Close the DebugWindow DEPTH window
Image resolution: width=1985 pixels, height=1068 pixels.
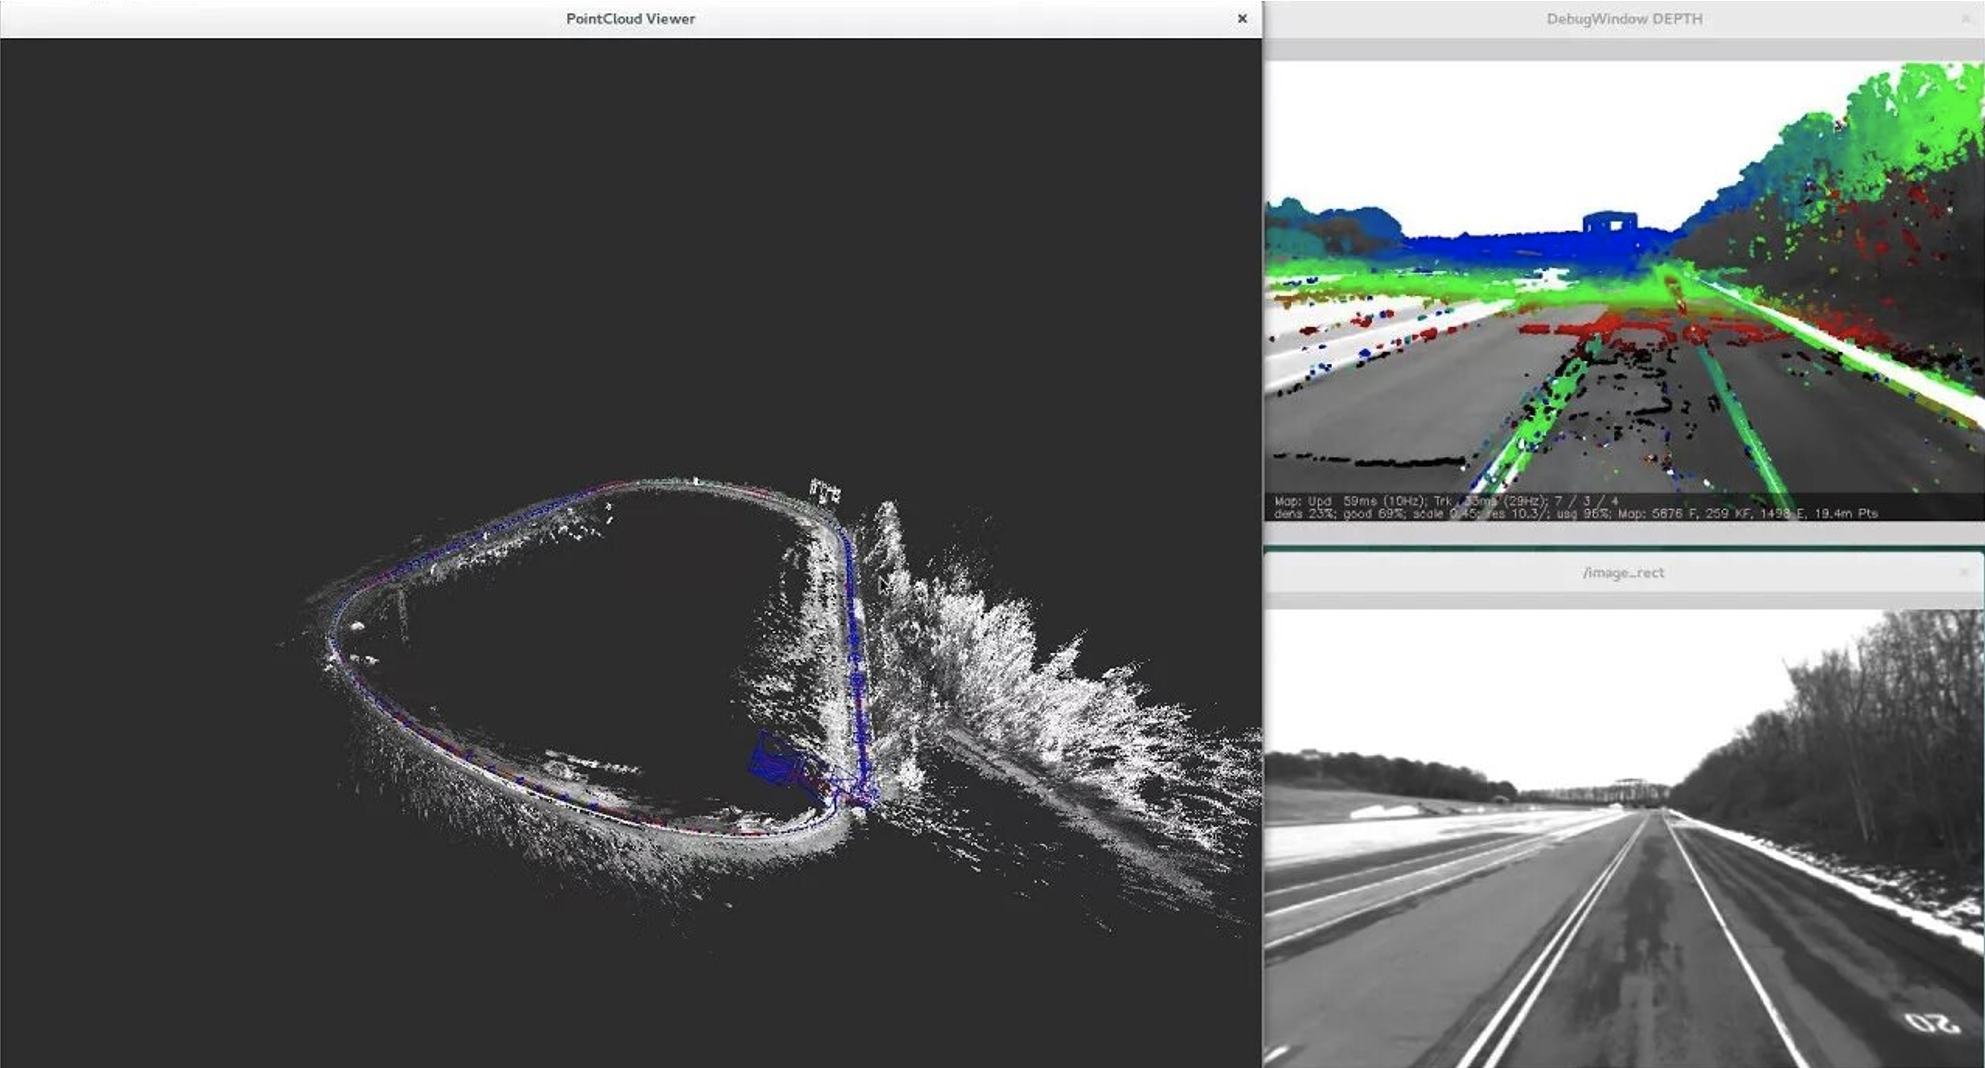coord(1965,18)
